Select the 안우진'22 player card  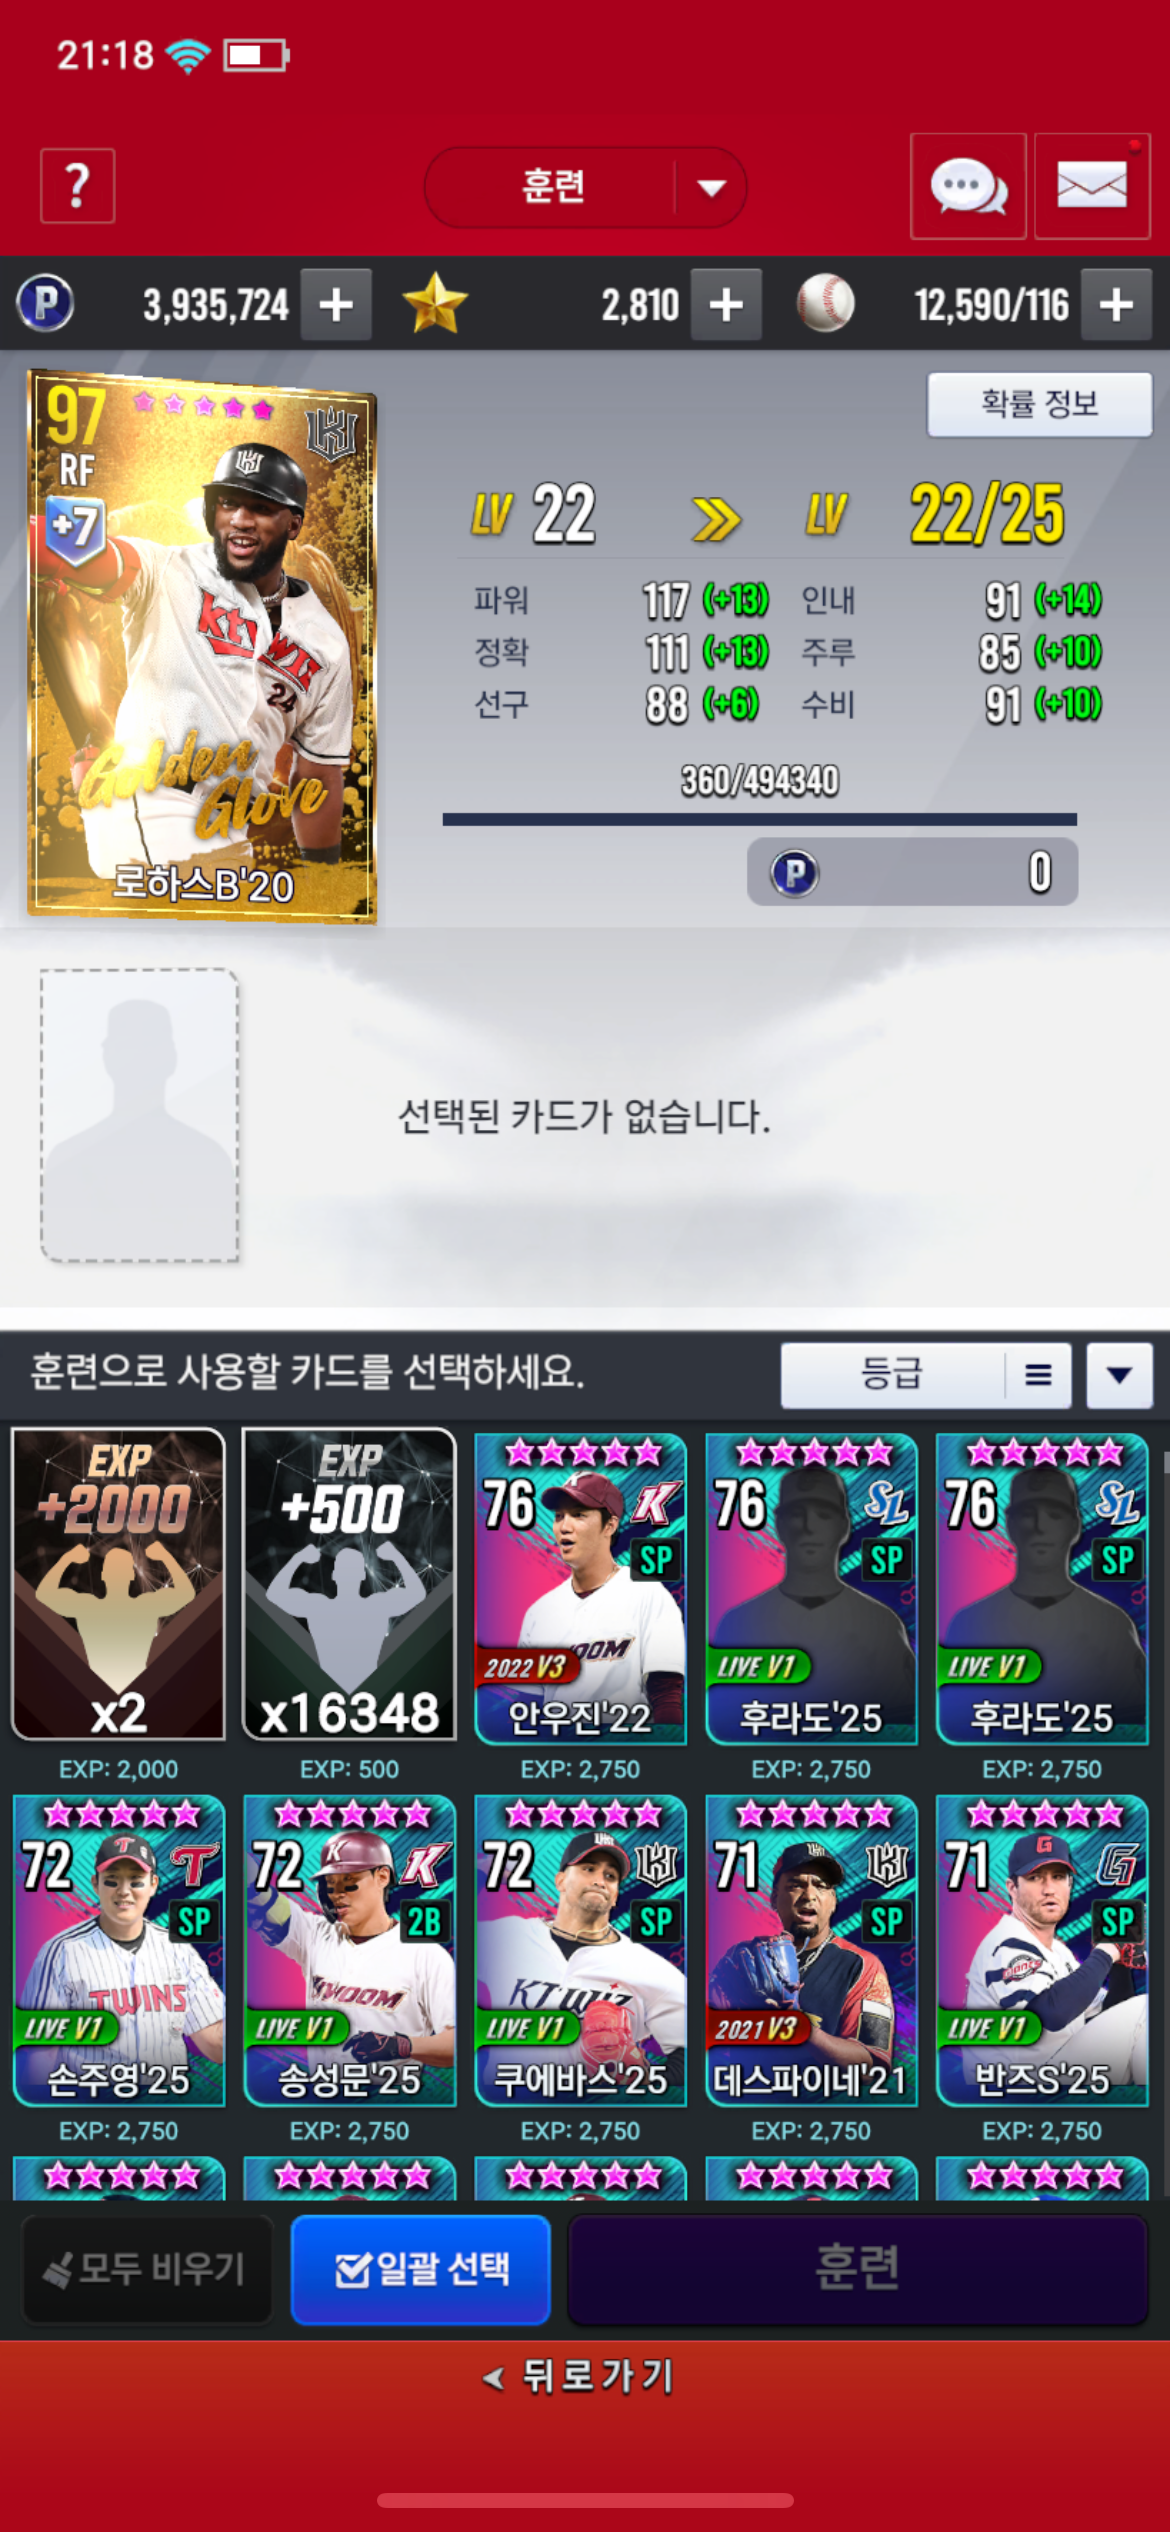580,1589
